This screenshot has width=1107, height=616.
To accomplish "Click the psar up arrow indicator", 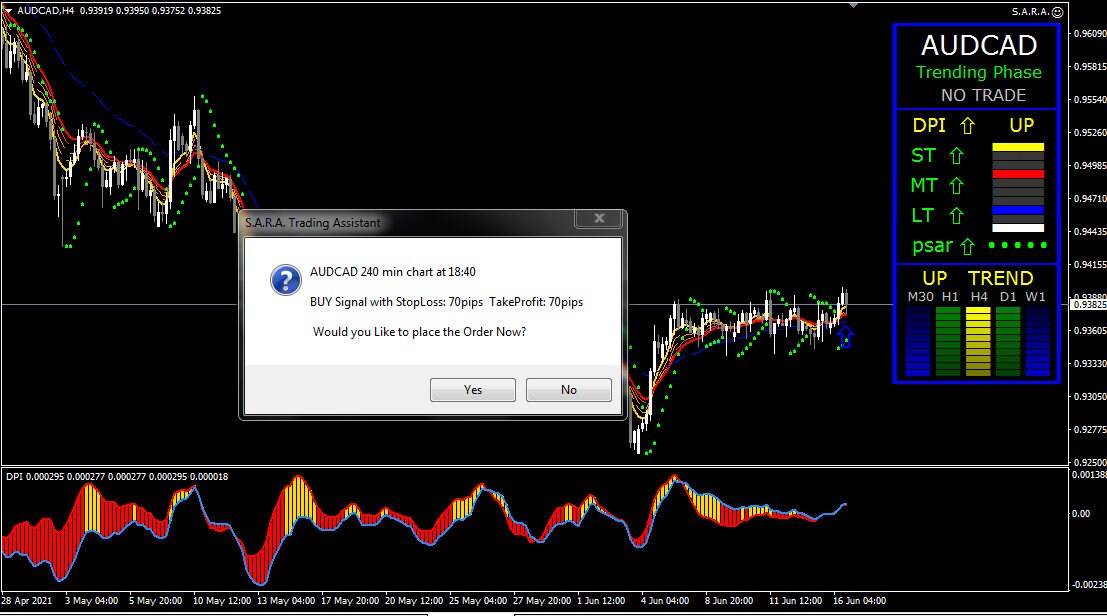I will (x=966, y=246).
